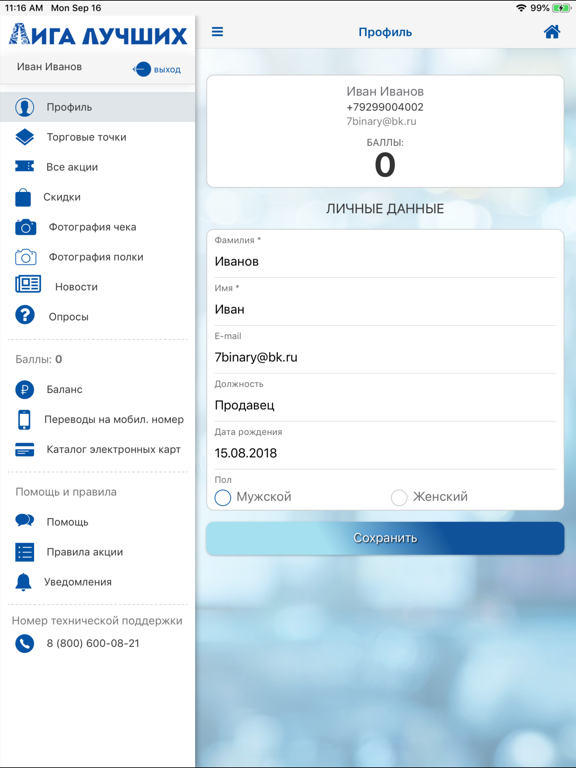Edit the E-mail field
Screen dimensions: 576x768
385,358
